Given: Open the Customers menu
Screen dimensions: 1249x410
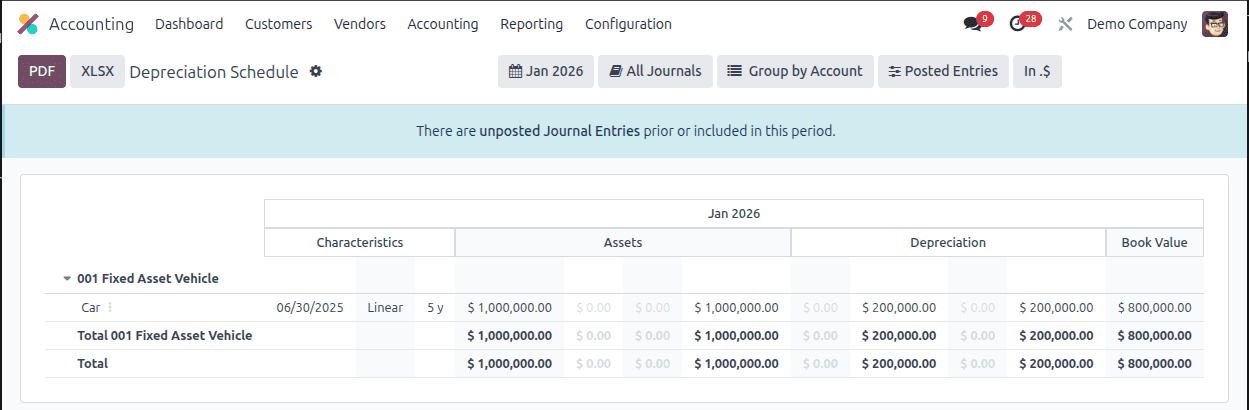Looking at the screenshot, I should coord(278,24).
